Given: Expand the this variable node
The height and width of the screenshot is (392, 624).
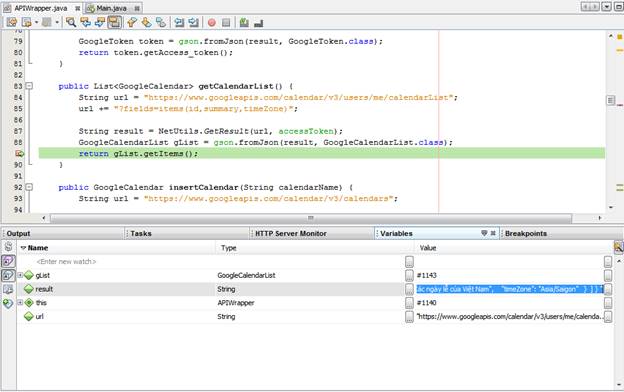Looking at the screenshot, I should (20, 302).
